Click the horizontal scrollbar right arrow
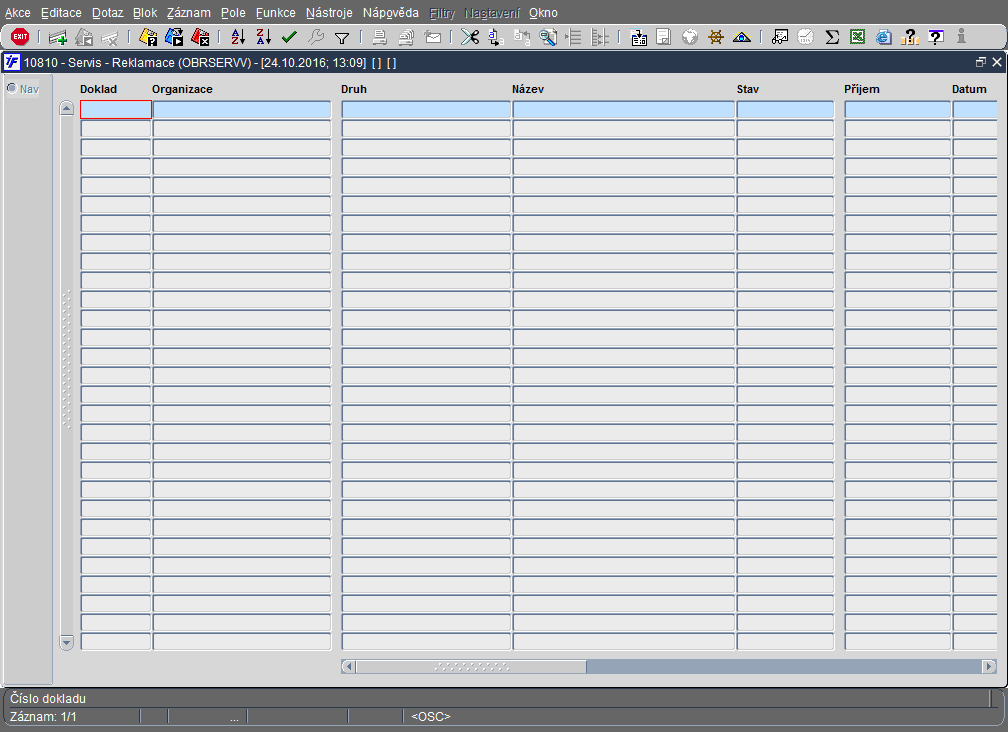1008x732 pixels. coord(989,666)
